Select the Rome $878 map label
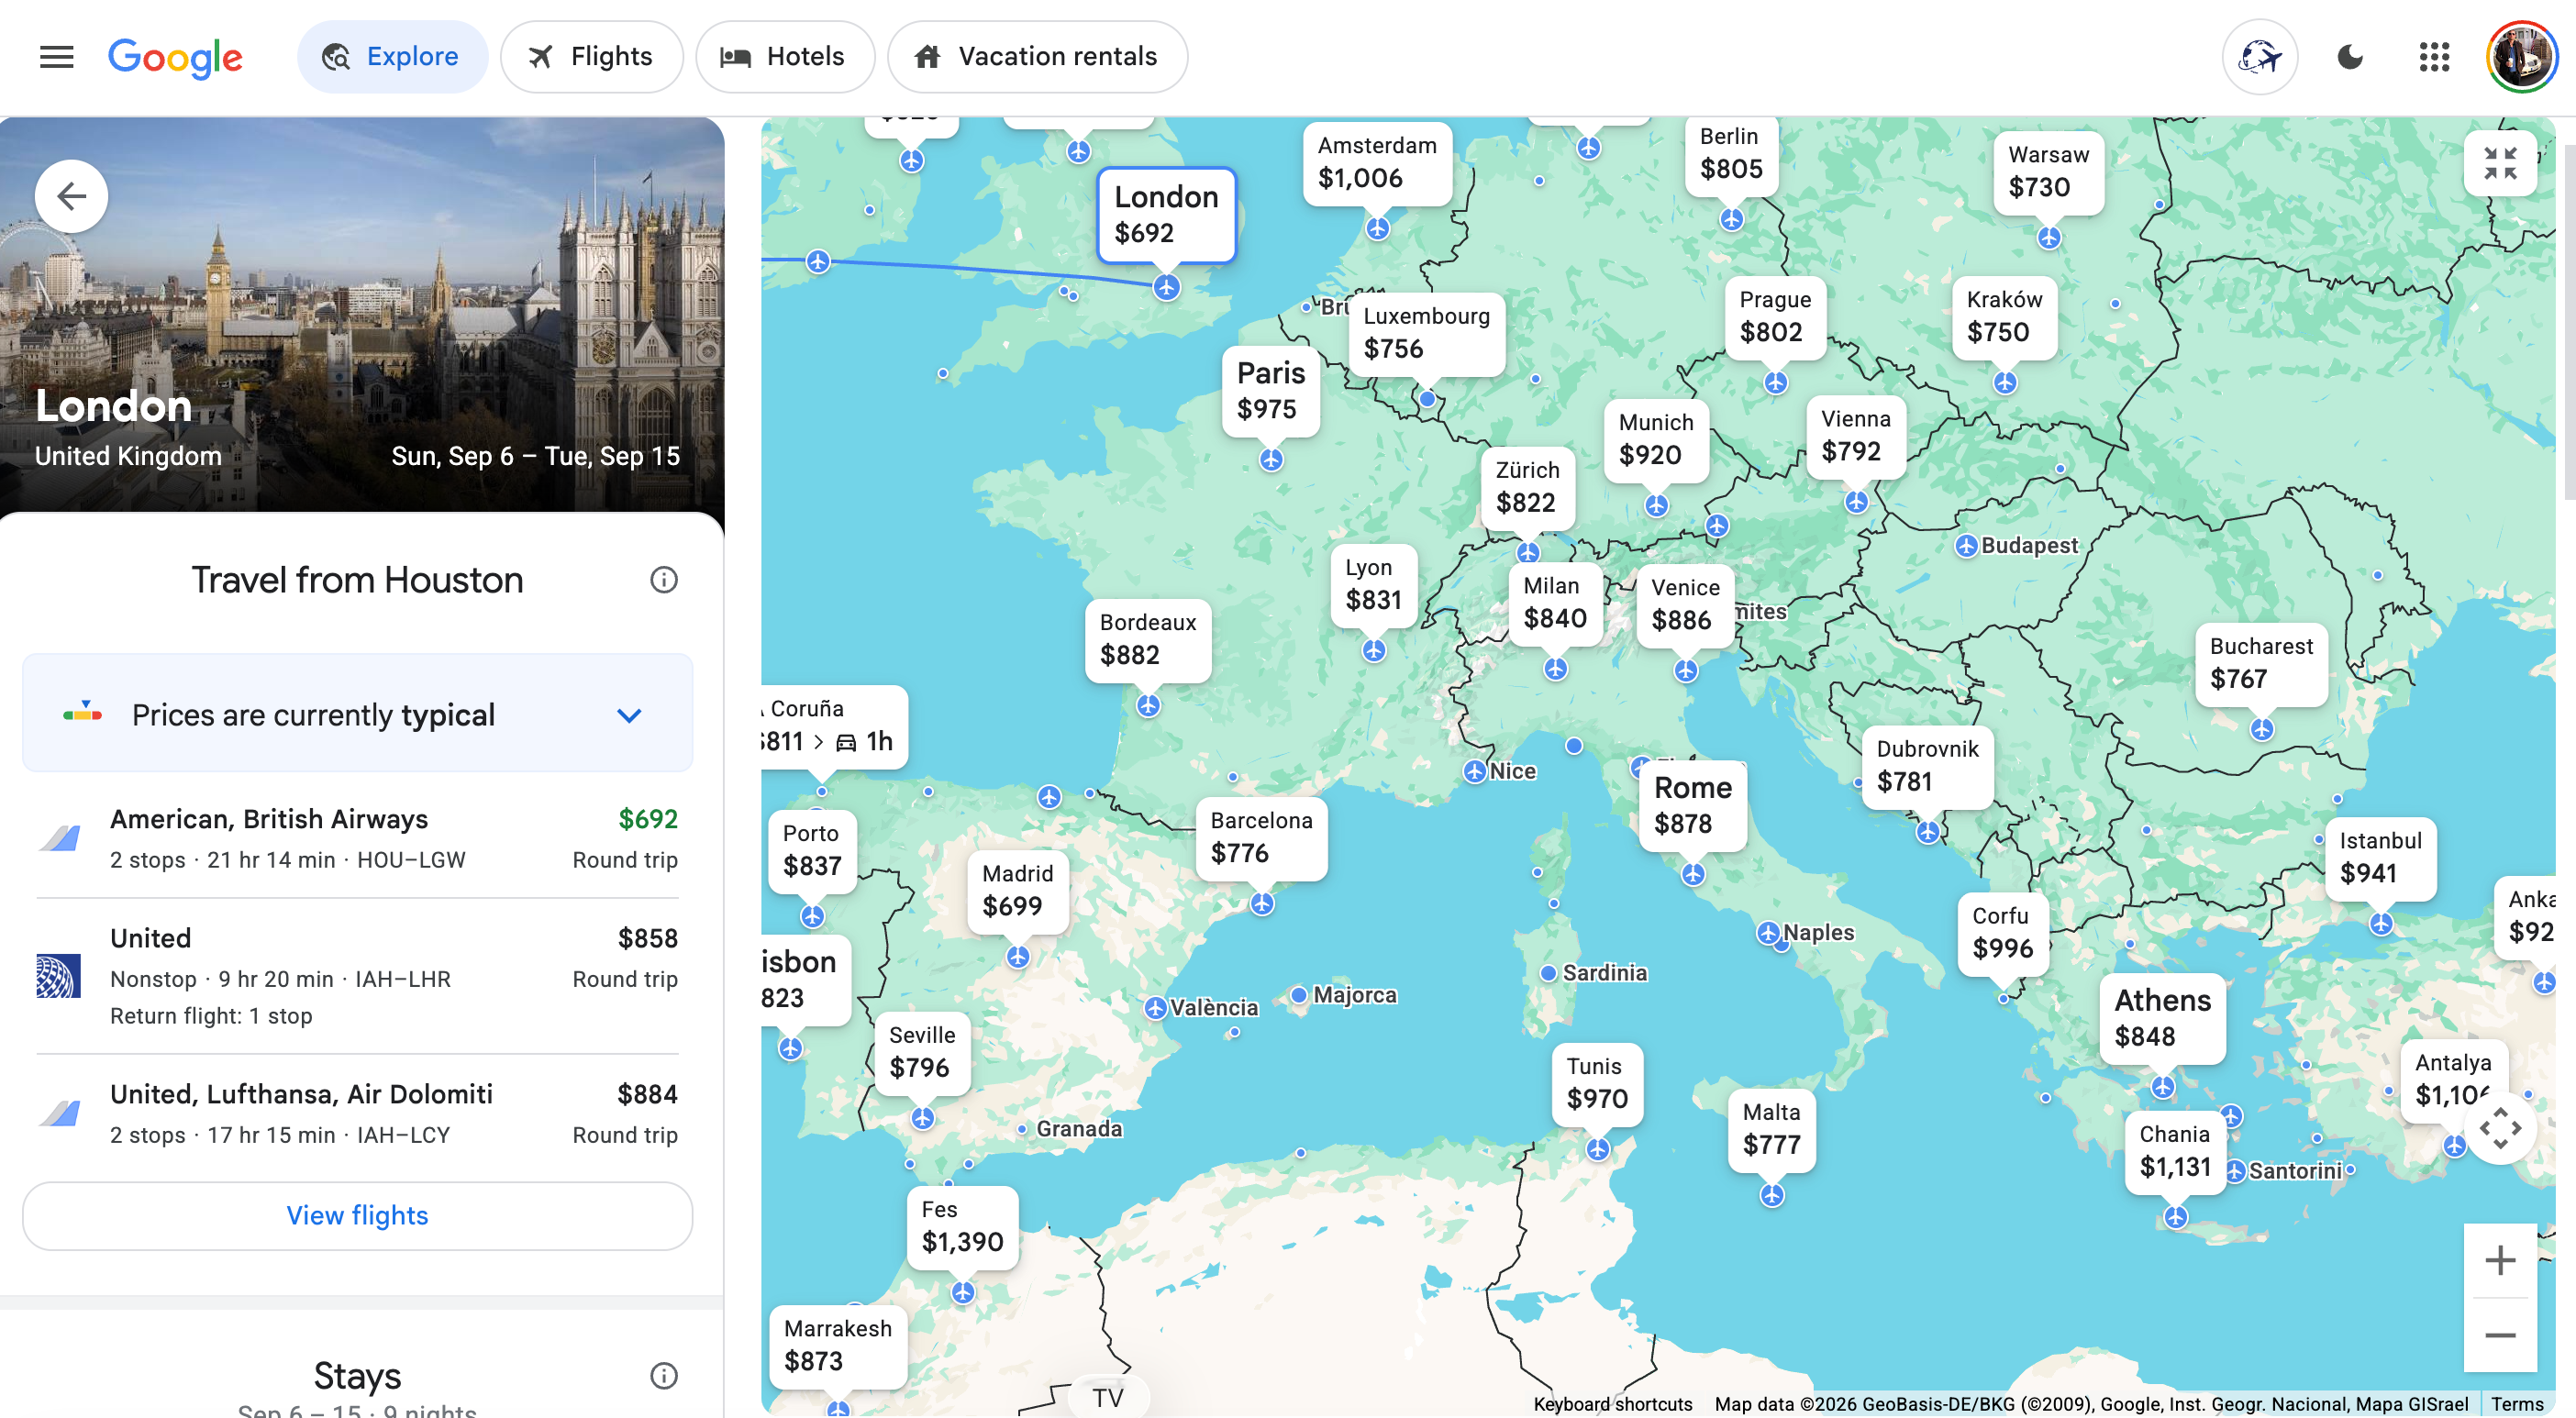The height and width of the screenshot is (1418, 2576). (x=1693, y=806)
